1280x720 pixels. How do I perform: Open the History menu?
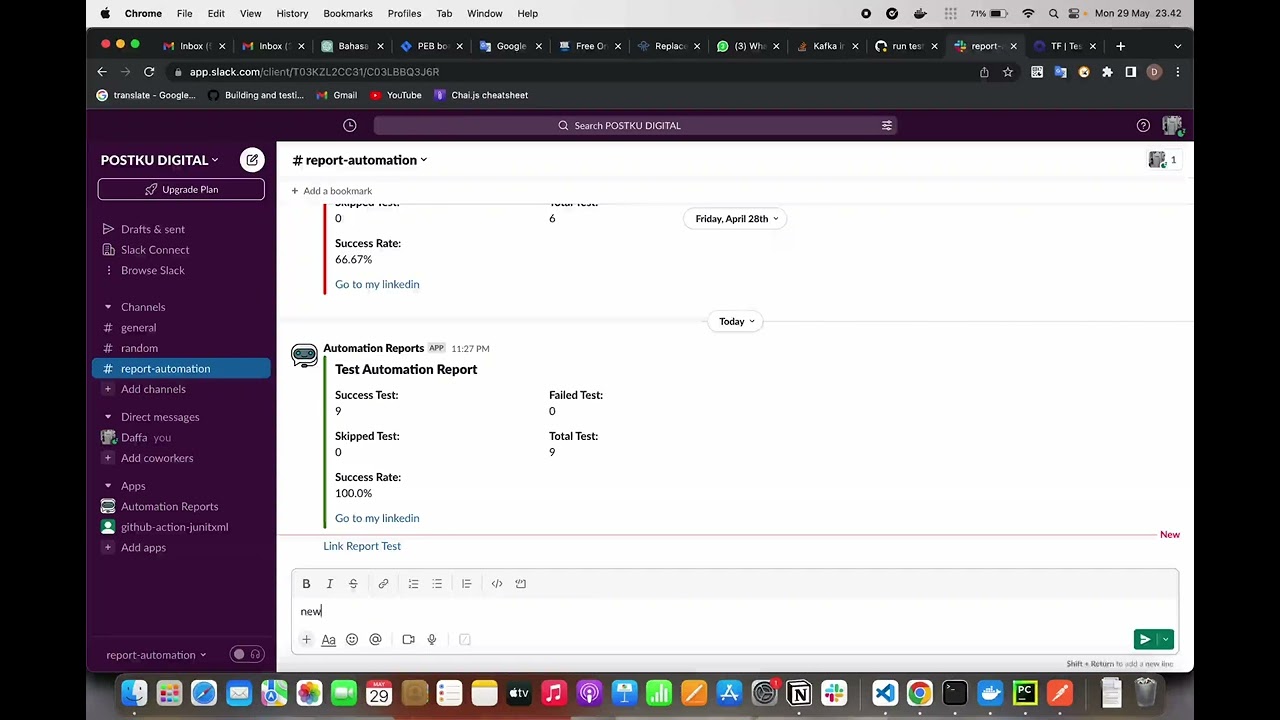pyautogui.click(x=292, y=14)
